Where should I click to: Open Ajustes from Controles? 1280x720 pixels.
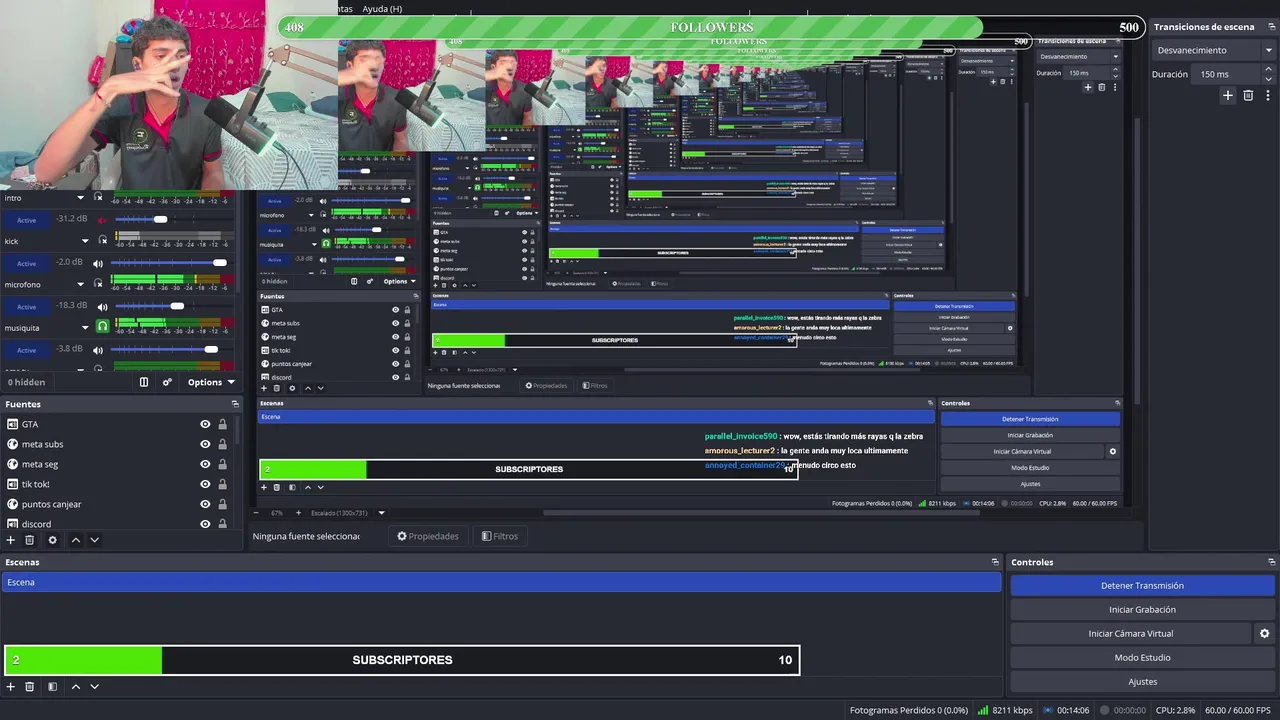point(1142,682)
